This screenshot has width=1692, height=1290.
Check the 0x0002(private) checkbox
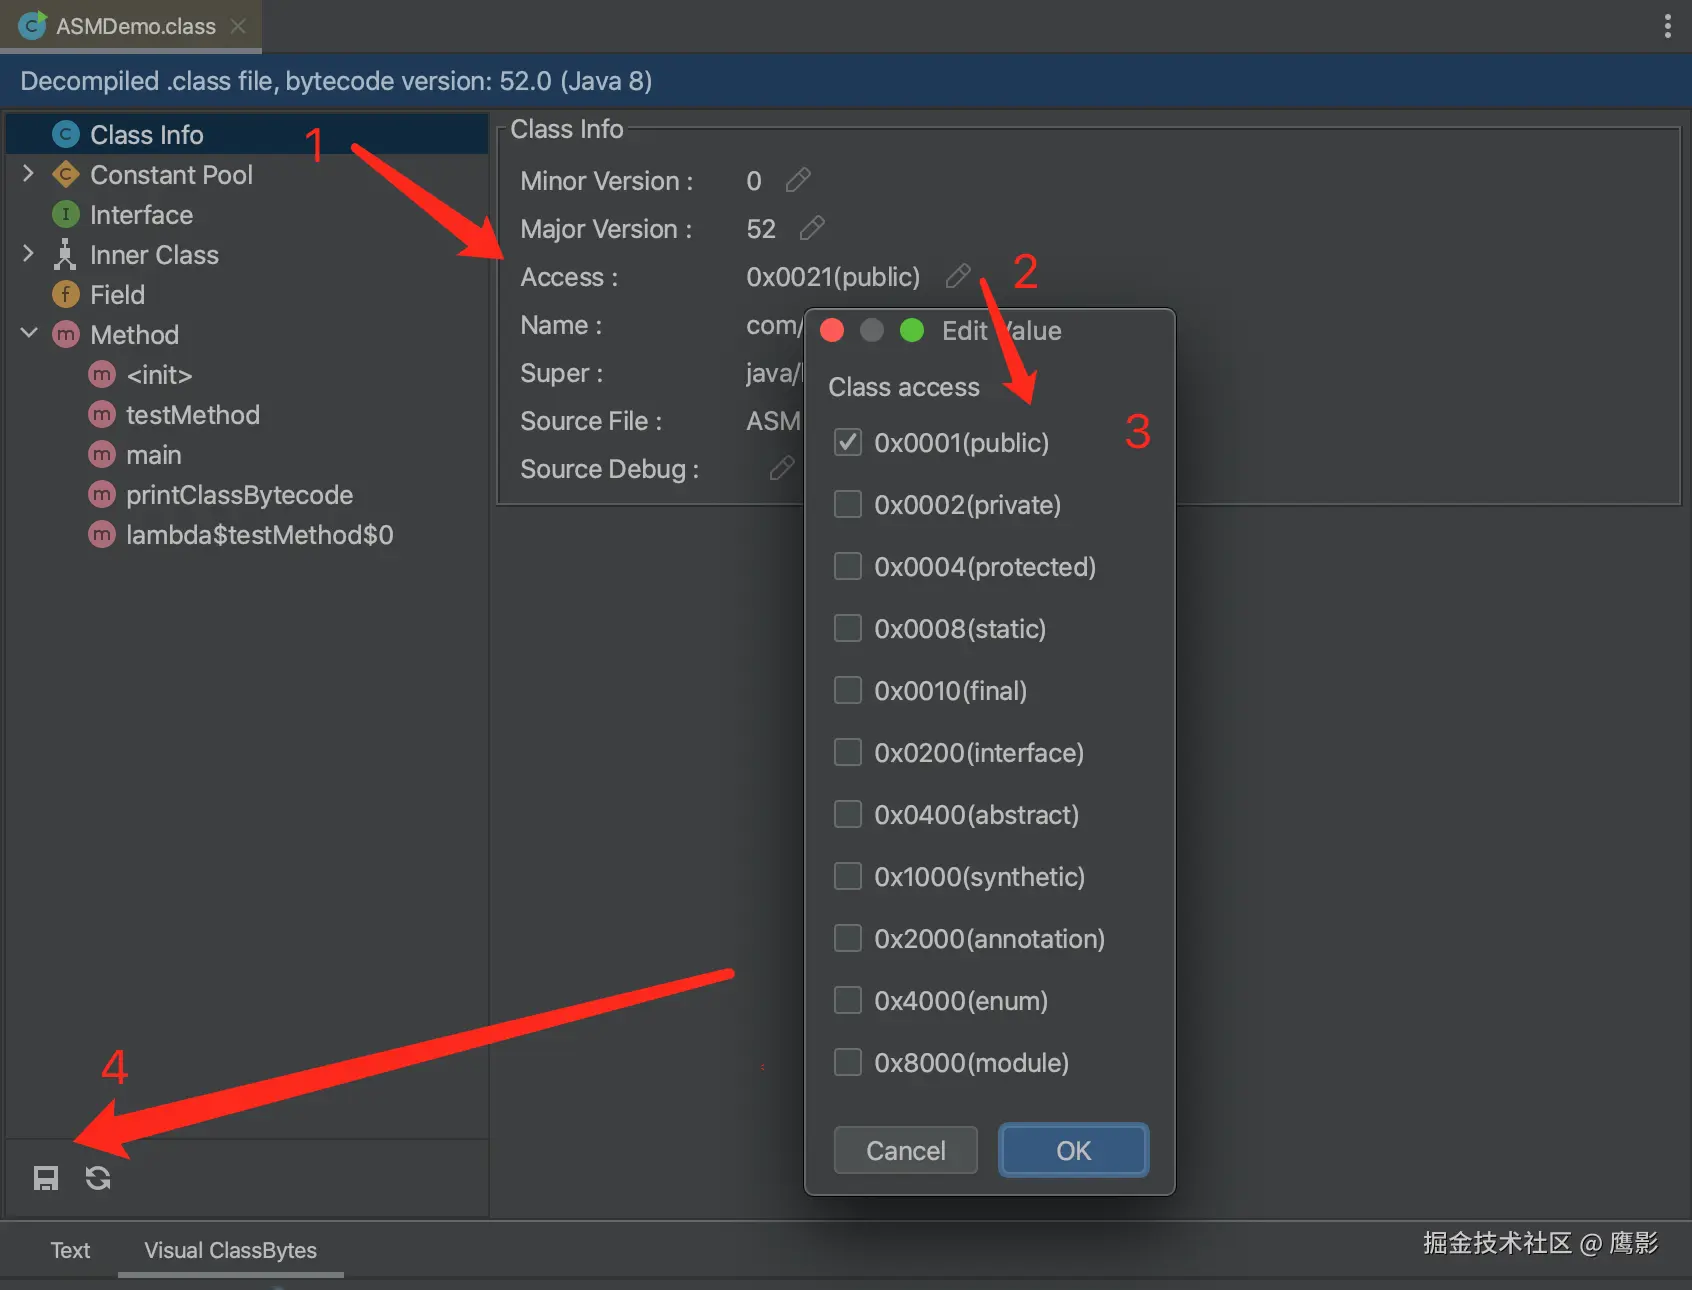coord(848,504)
